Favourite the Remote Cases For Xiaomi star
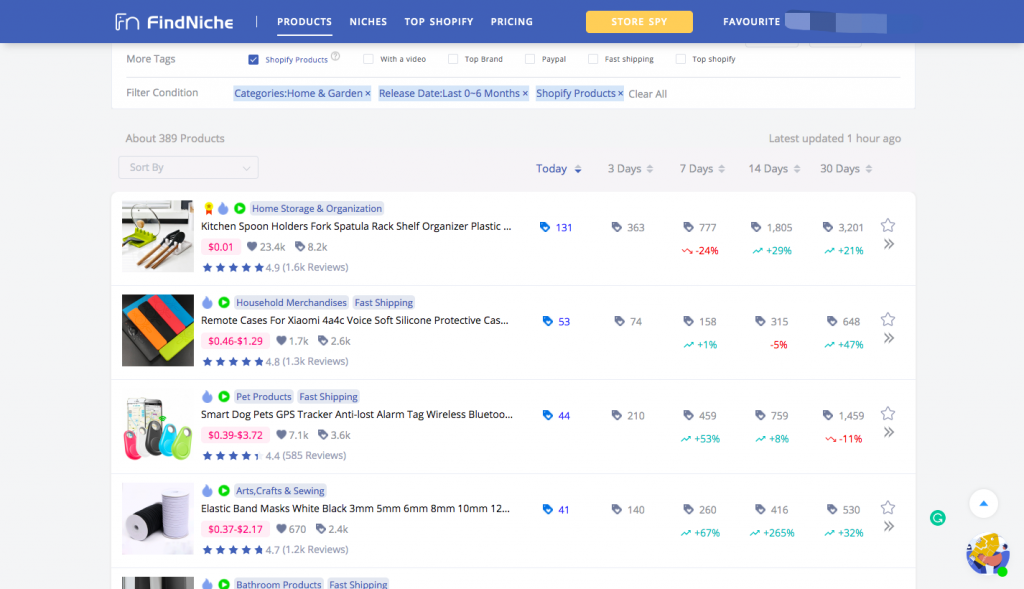1024x589 pixels. coord(888,319)
